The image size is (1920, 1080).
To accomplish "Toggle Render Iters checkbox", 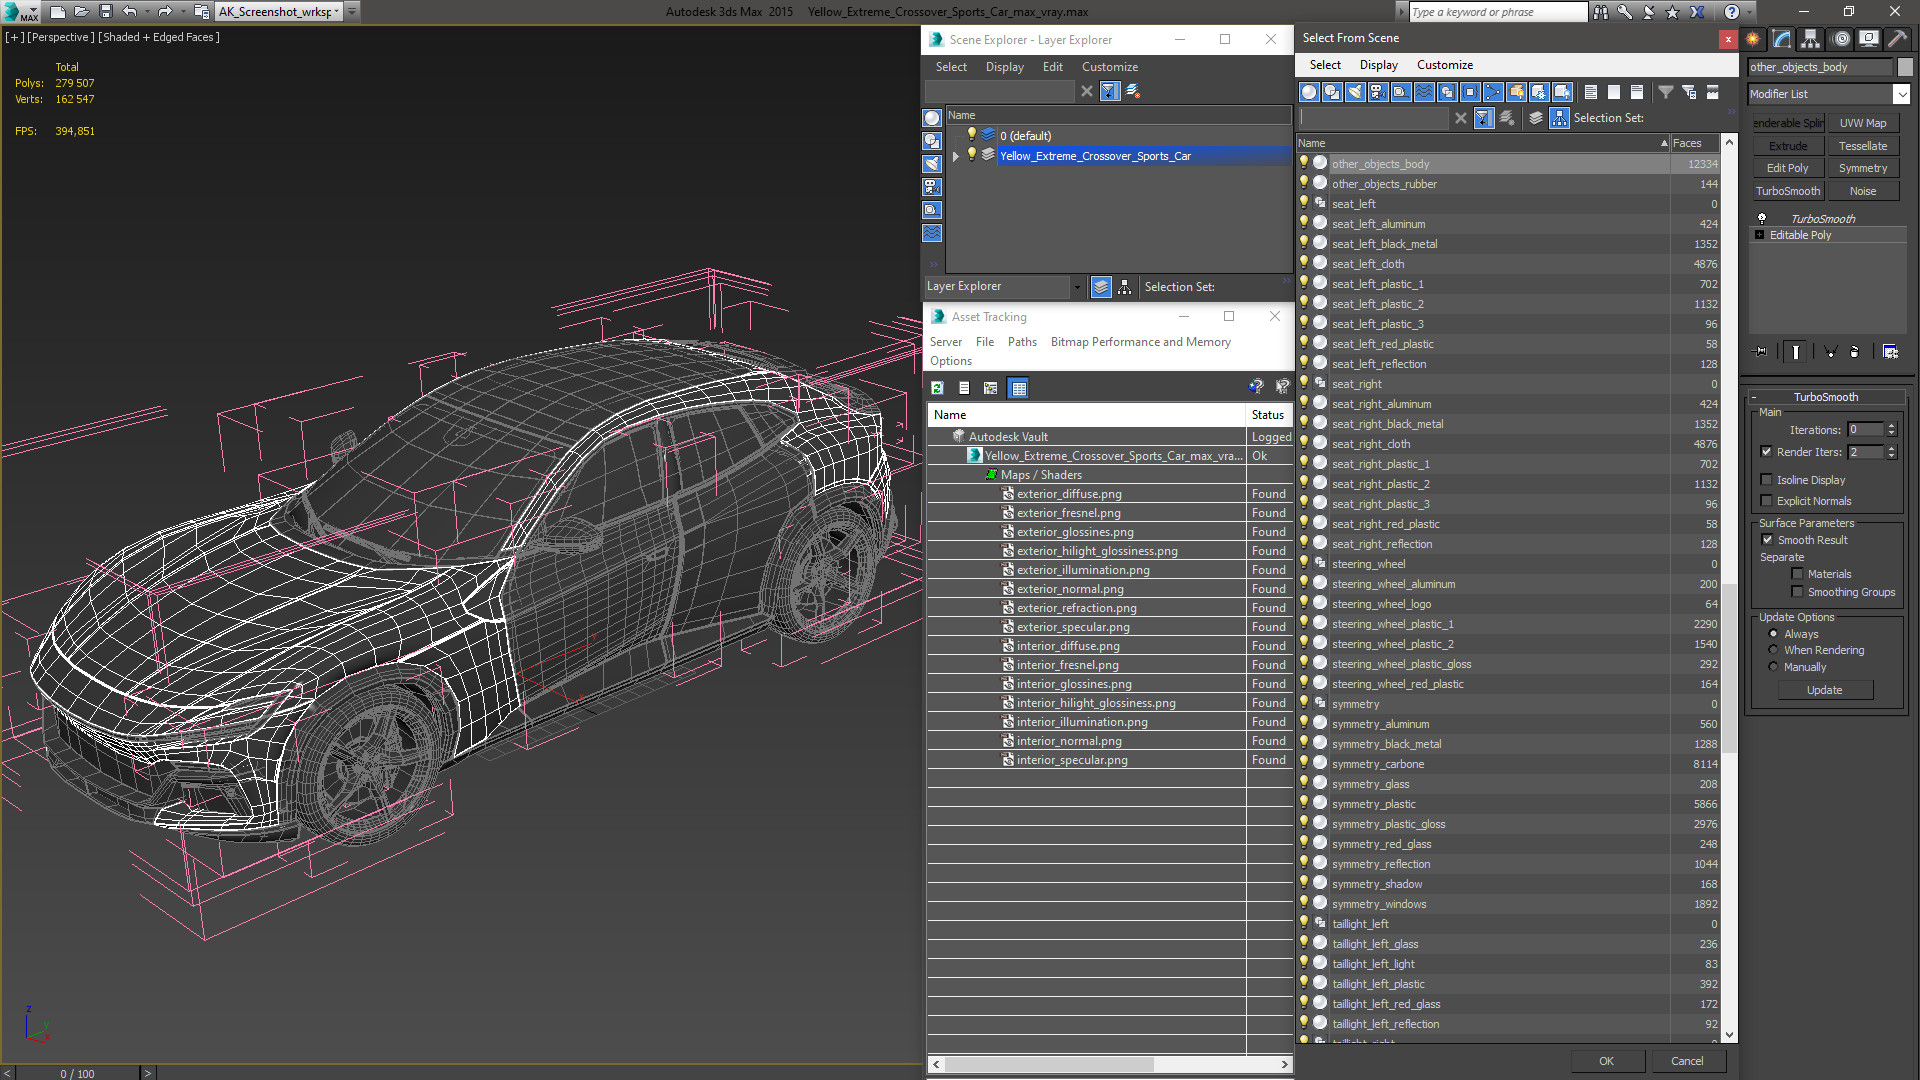I will [1766, 452].
